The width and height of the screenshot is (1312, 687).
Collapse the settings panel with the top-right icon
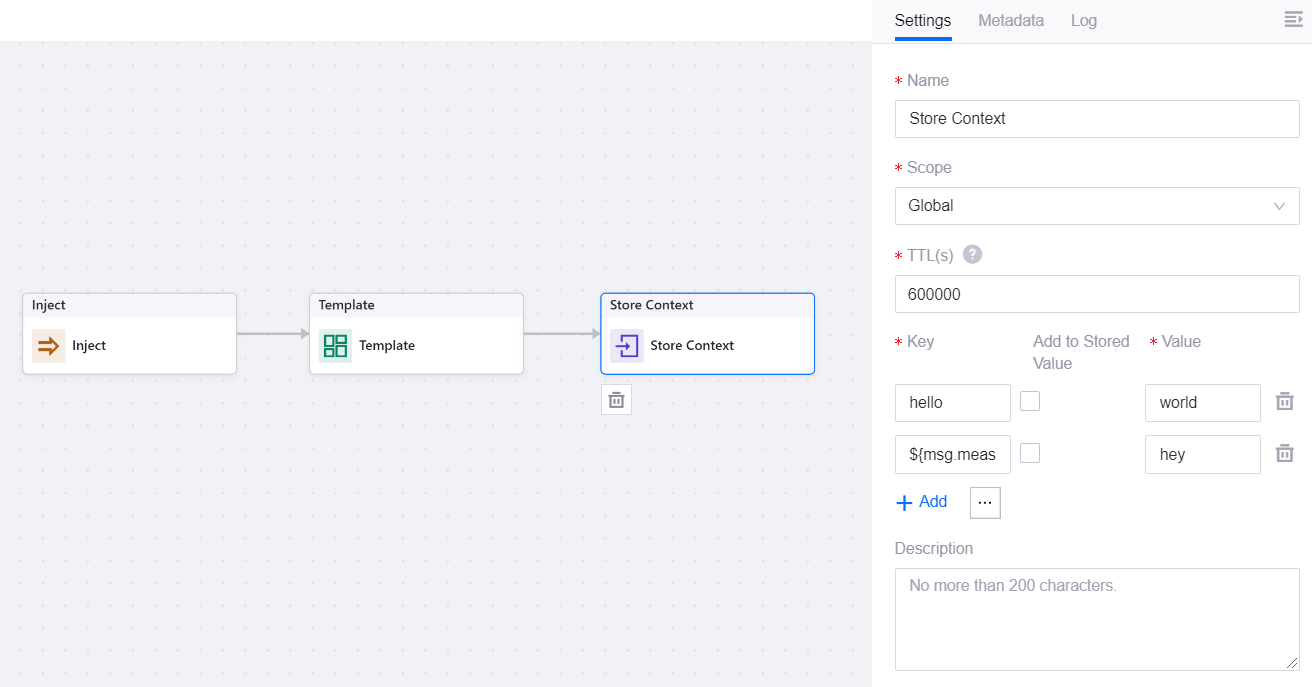point(1293,20)
